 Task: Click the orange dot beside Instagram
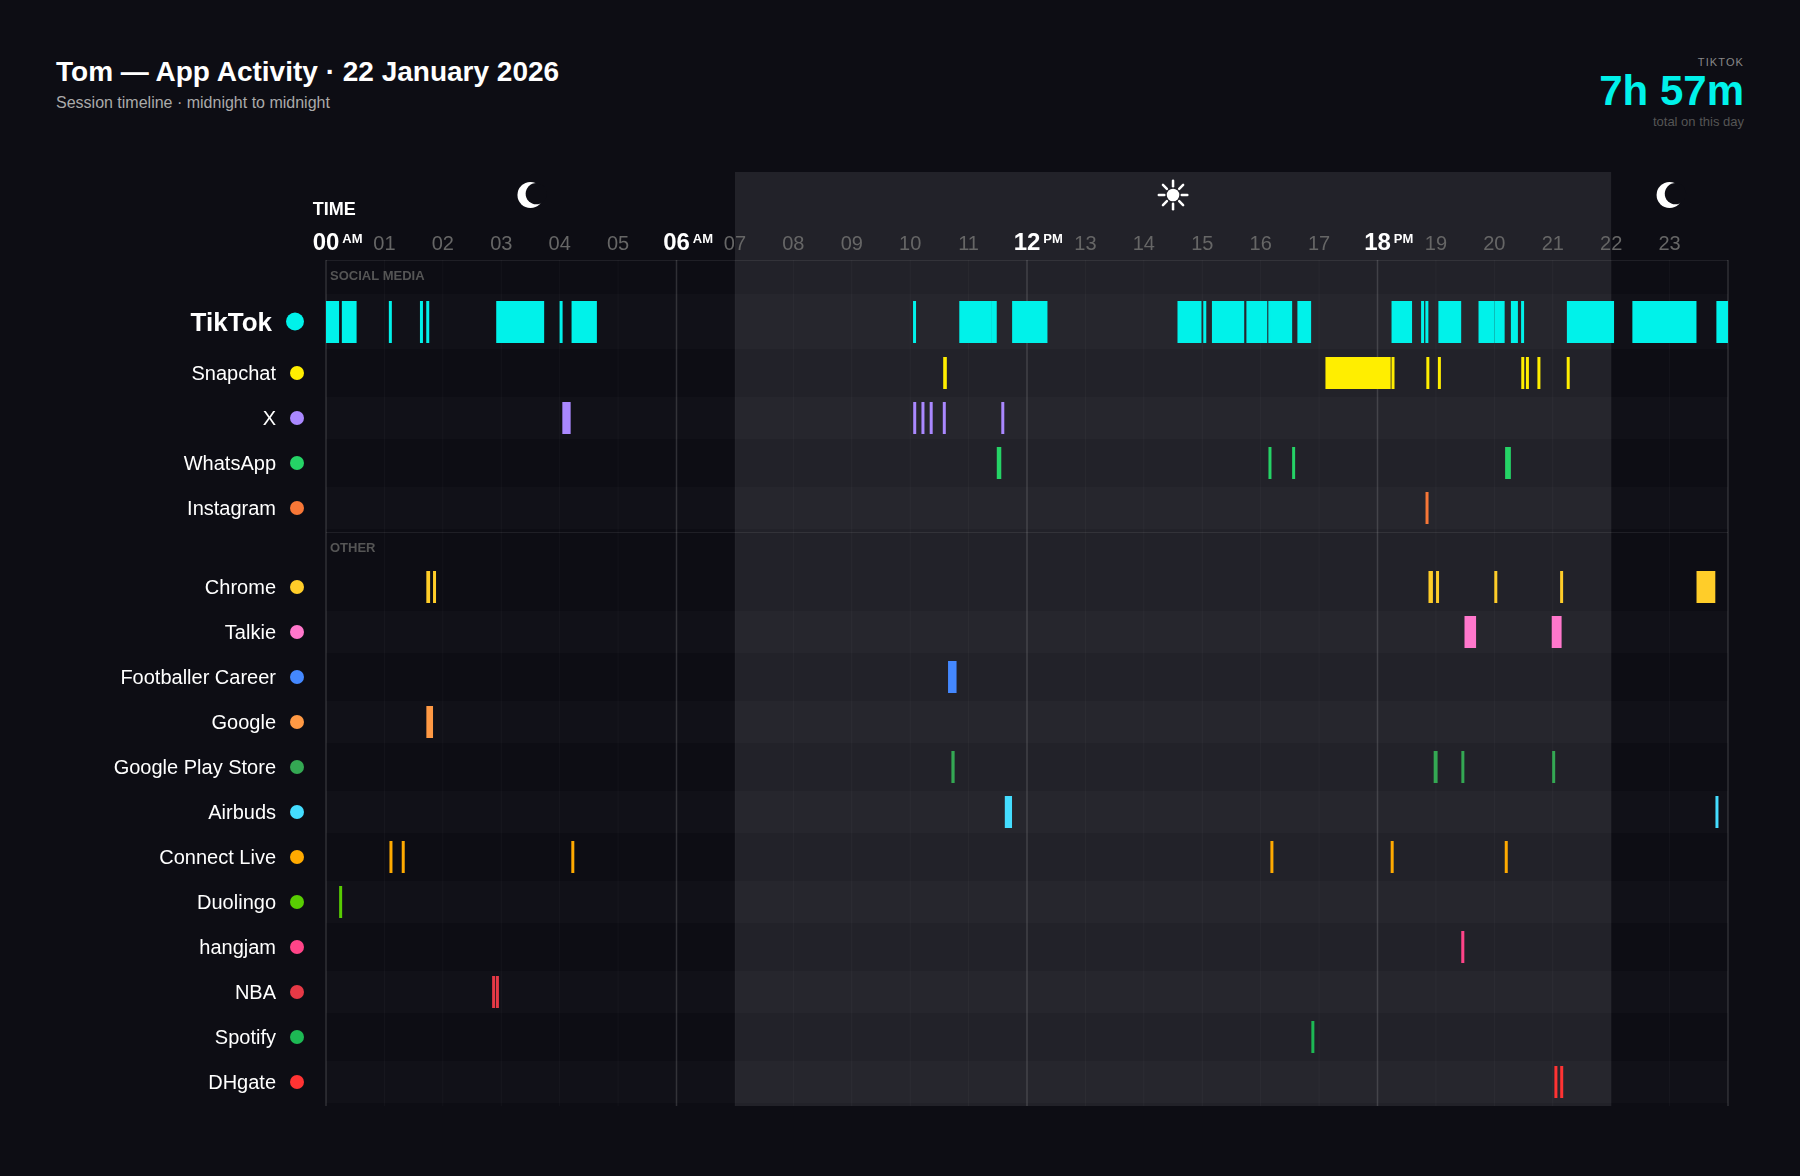(297, 508)
